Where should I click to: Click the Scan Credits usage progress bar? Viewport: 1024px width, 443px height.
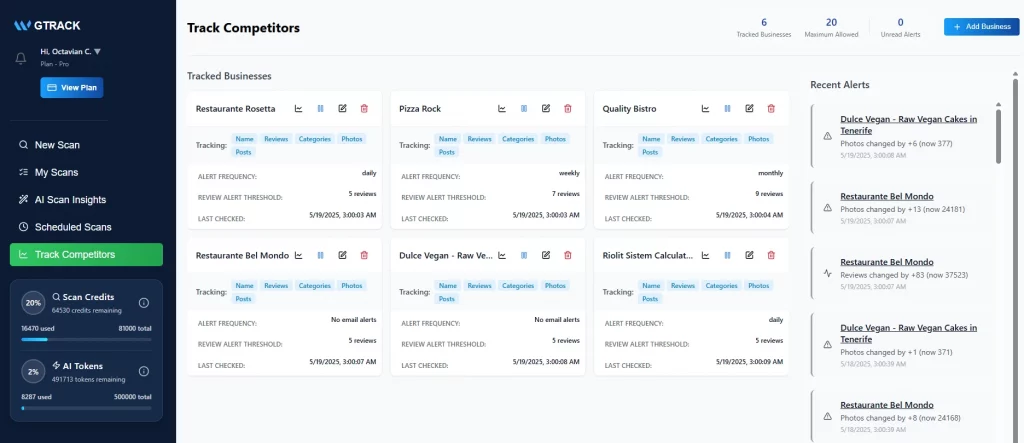coord(86,340)
